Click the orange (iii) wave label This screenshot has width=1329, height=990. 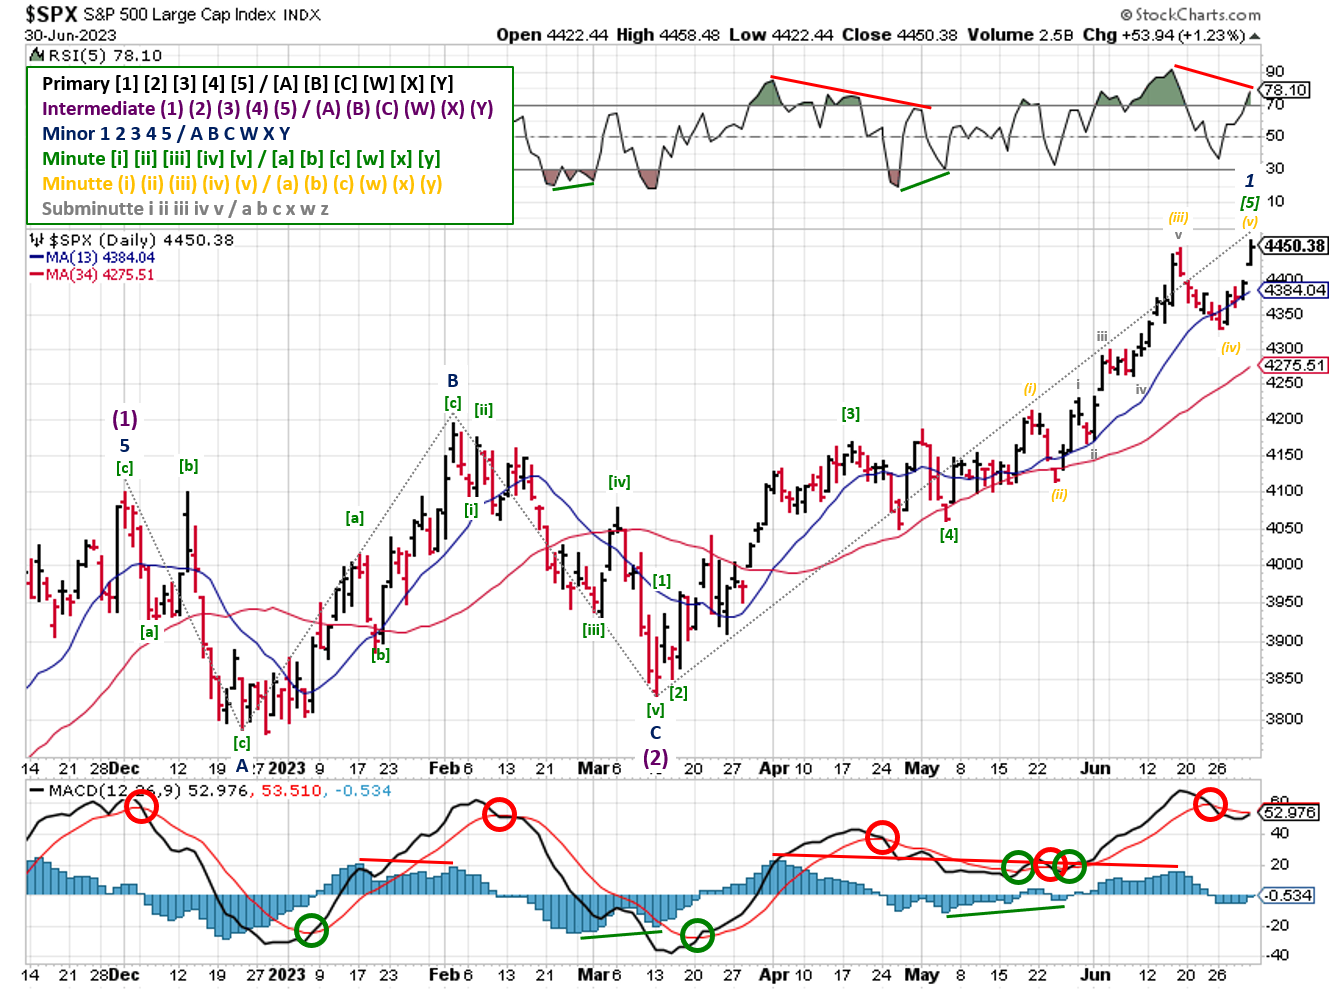pyautogui.click(x=1178, y=217)
